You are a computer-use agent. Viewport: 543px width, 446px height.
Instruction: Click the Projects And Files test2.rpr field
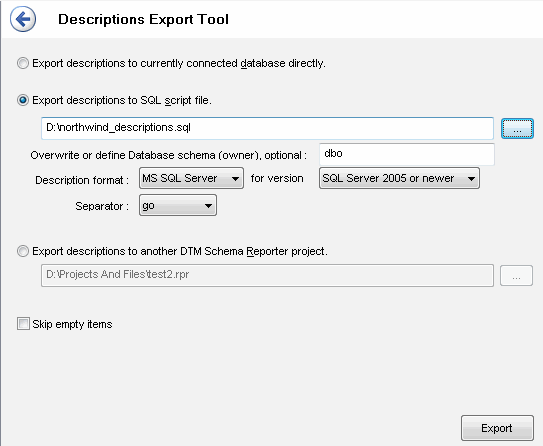click(267, 276)
